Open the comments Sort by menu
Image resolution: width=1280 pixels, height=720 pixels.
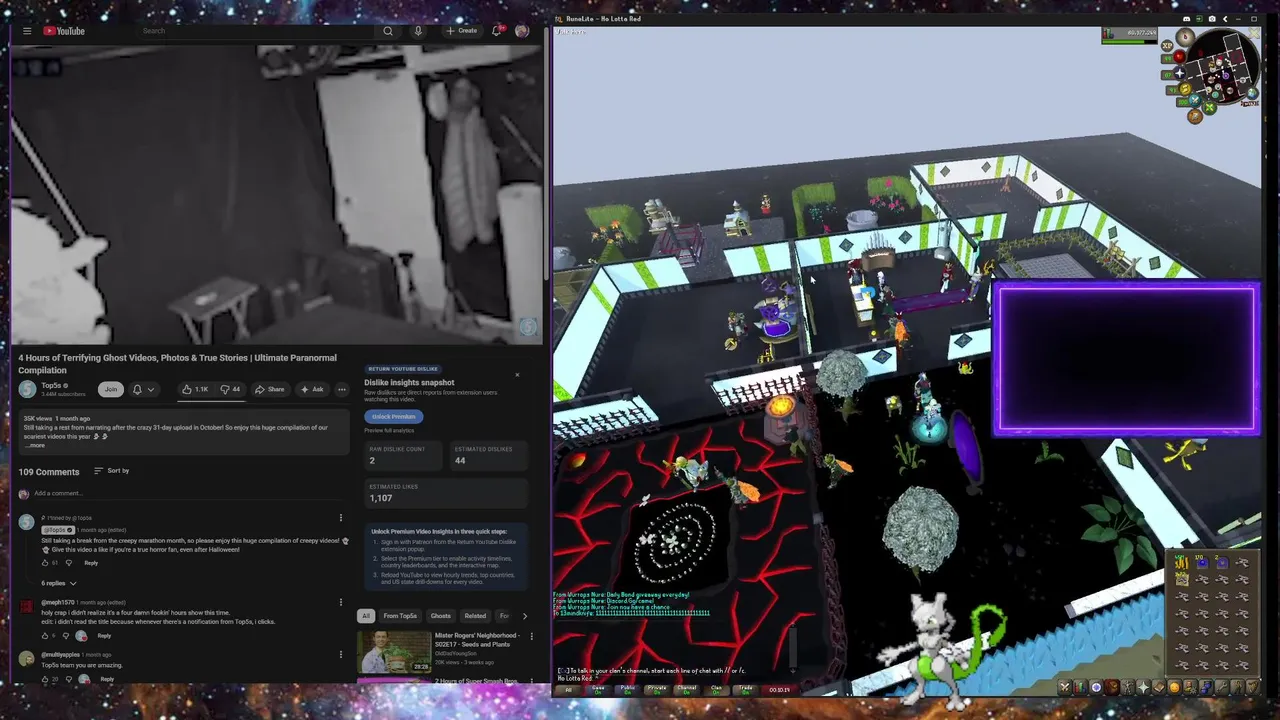point(112,471)
